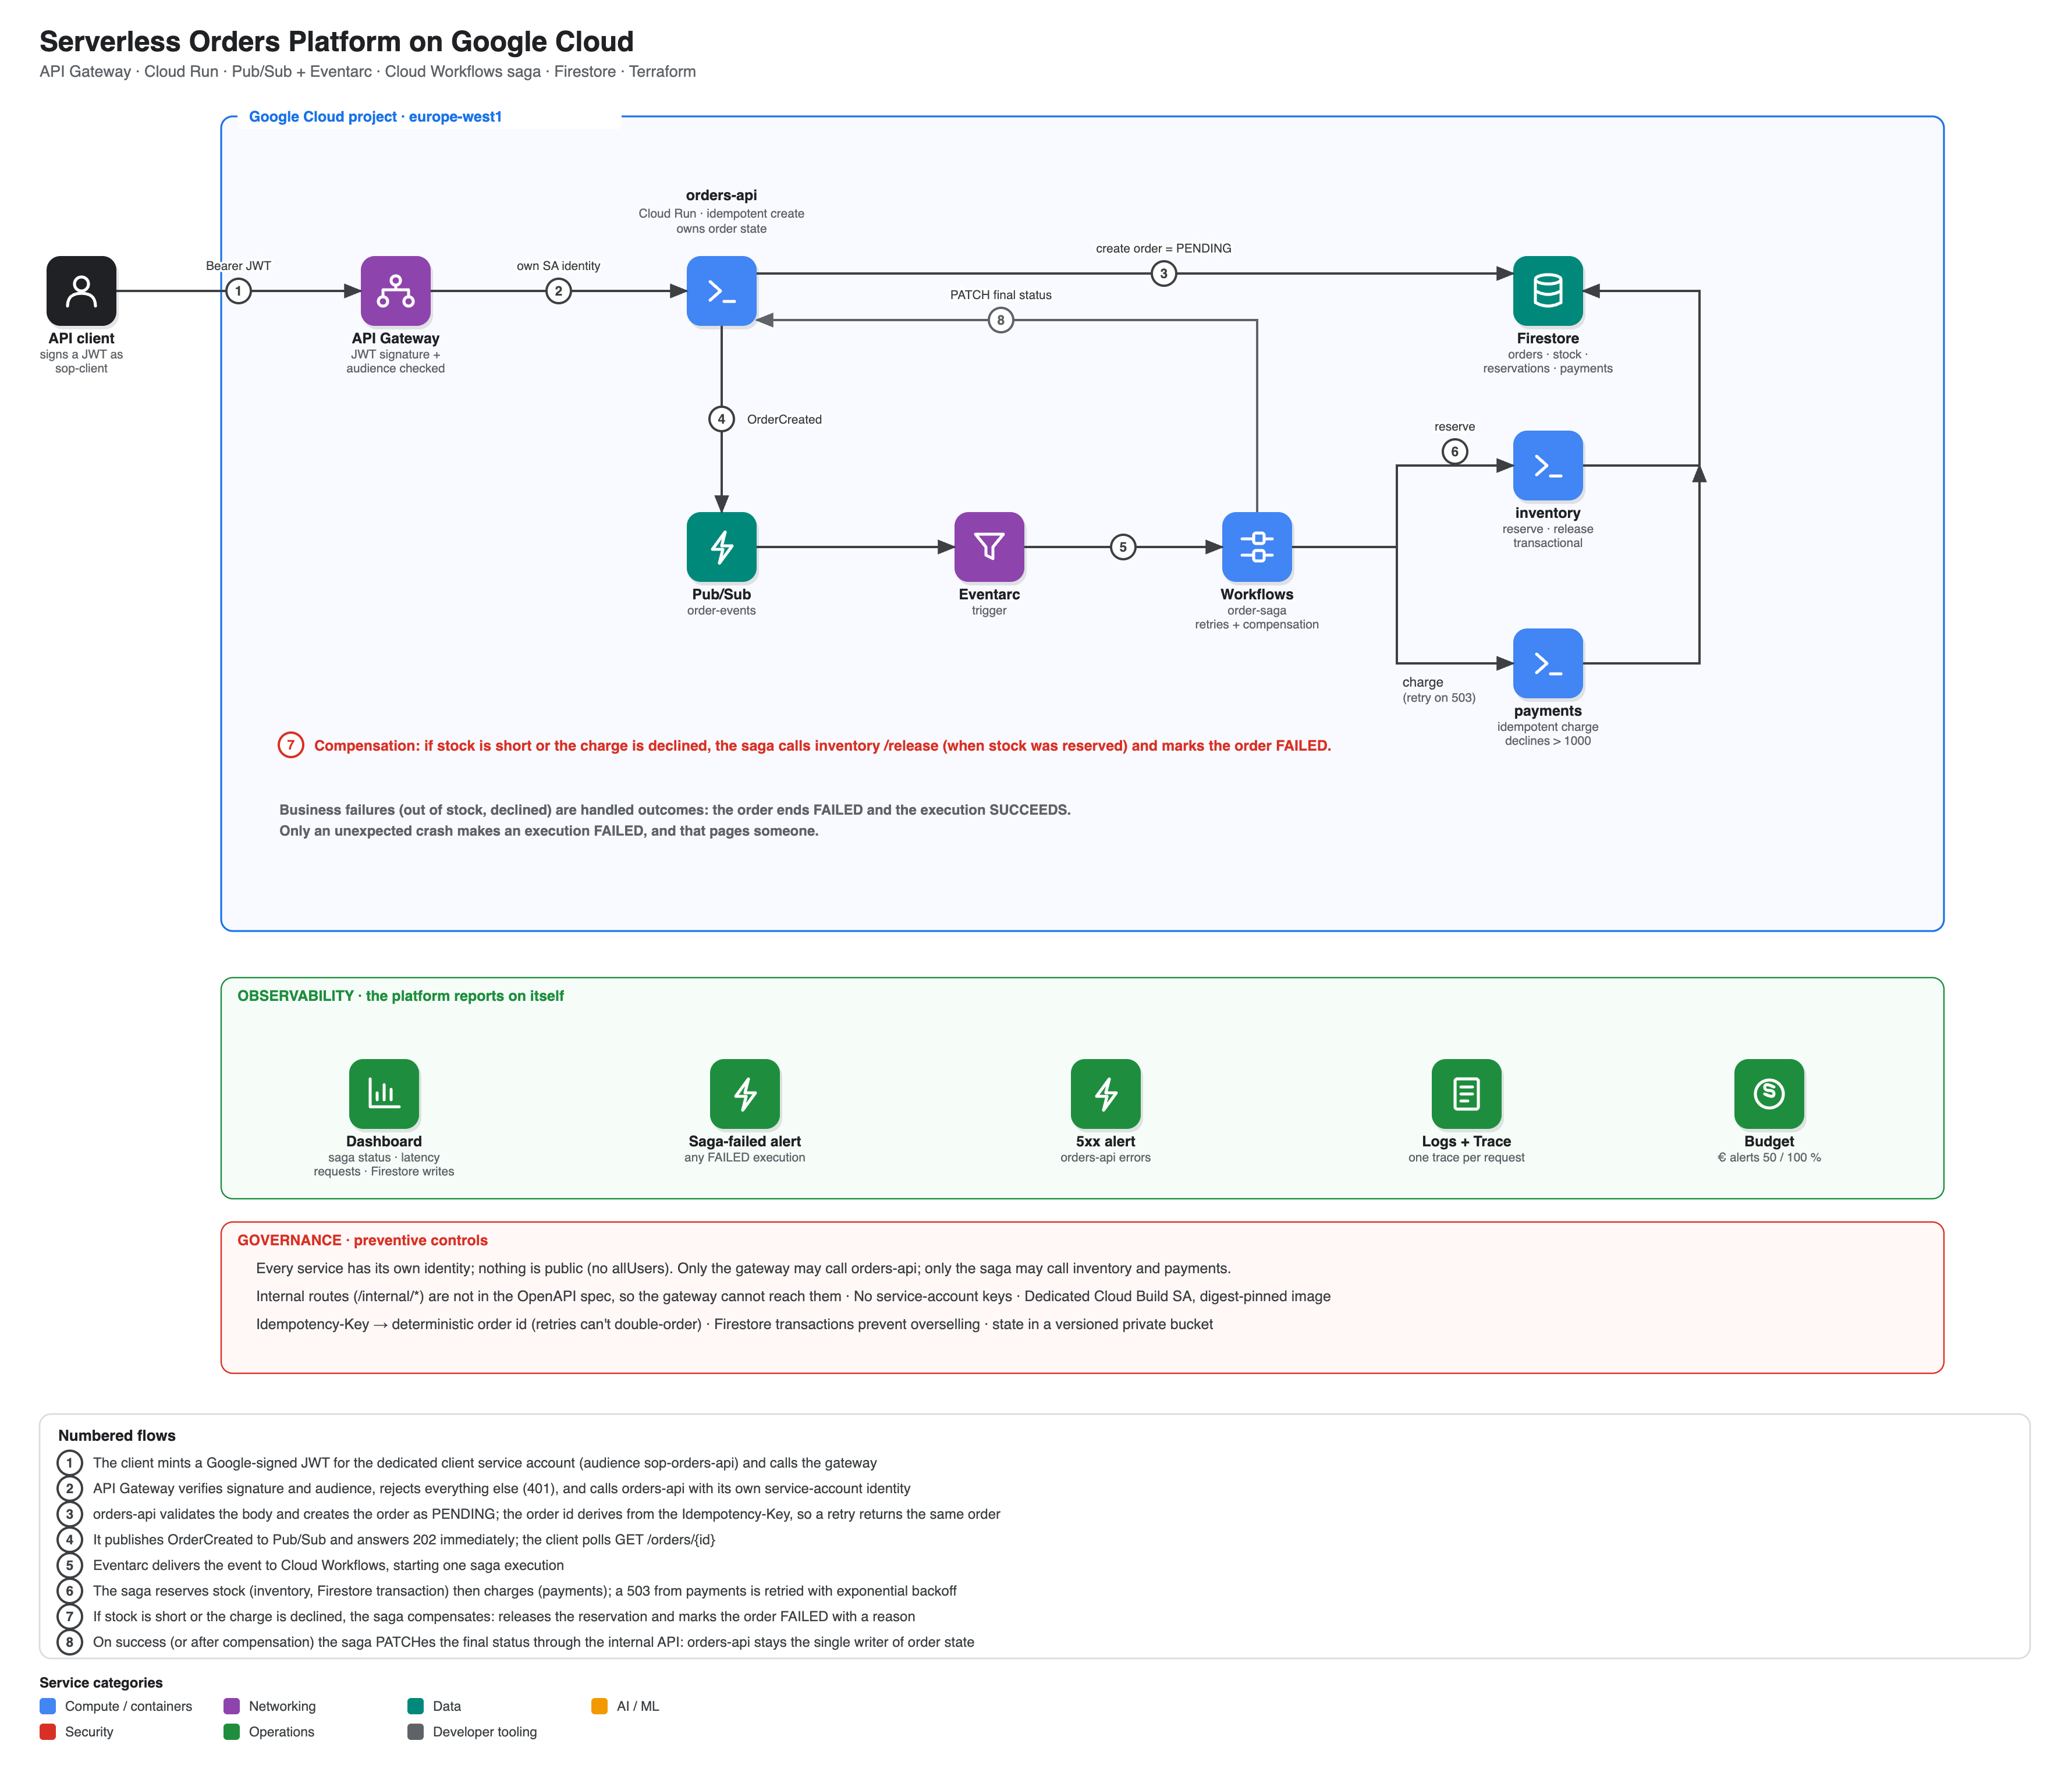This screenshot has width=2072, height=1769.
Task: Click the Networking purple legend swatch
Action: click(232, 1706)
